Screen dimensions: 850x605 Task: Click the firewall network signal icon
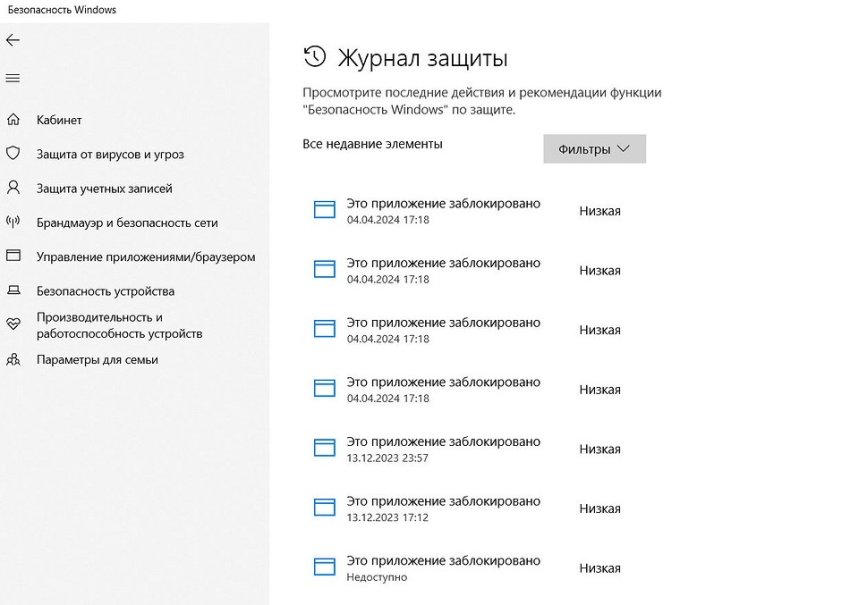point(14,222)
